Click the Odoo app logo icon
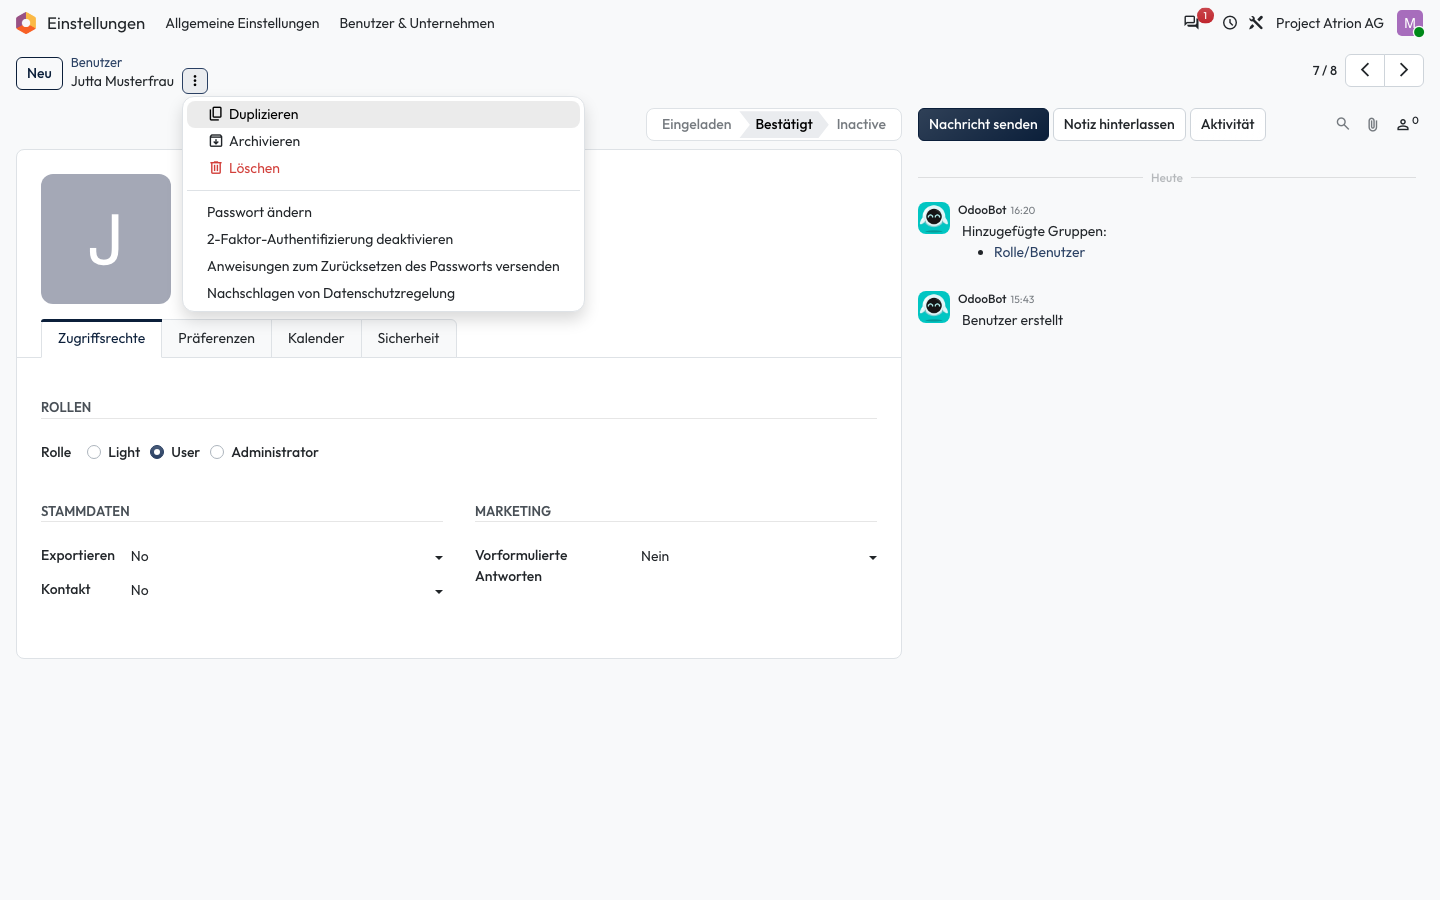The width and height of the screenshot is (1440, 900). click(x=26, y=23)
